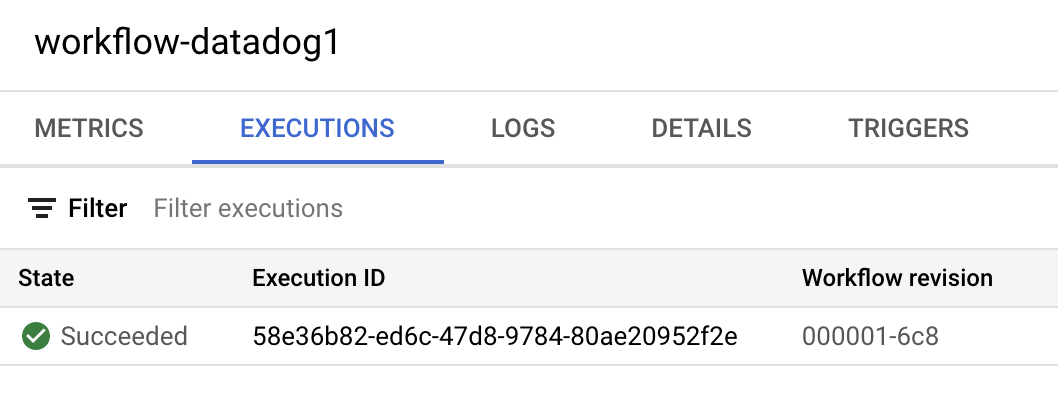
Task: Open the METRICS tab
Action: click(89, 128)
